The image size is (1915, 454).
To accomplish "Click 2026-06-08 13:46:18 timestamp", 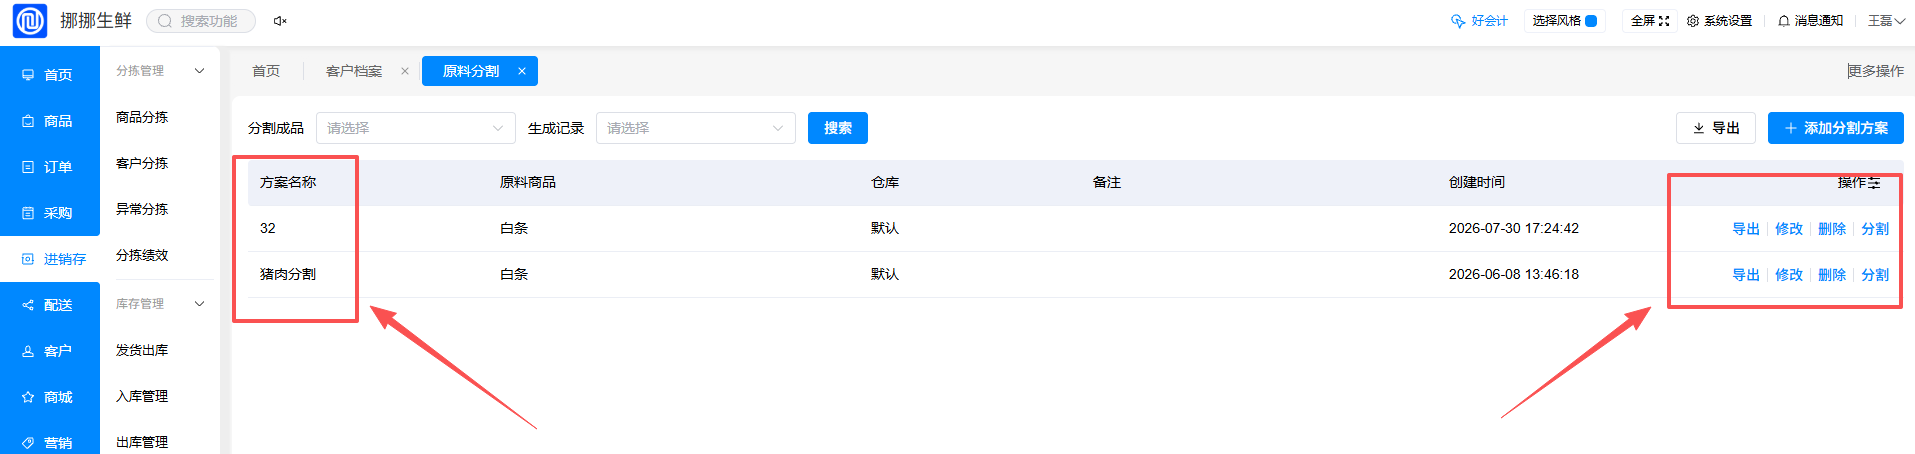I will pos(1514,274).
